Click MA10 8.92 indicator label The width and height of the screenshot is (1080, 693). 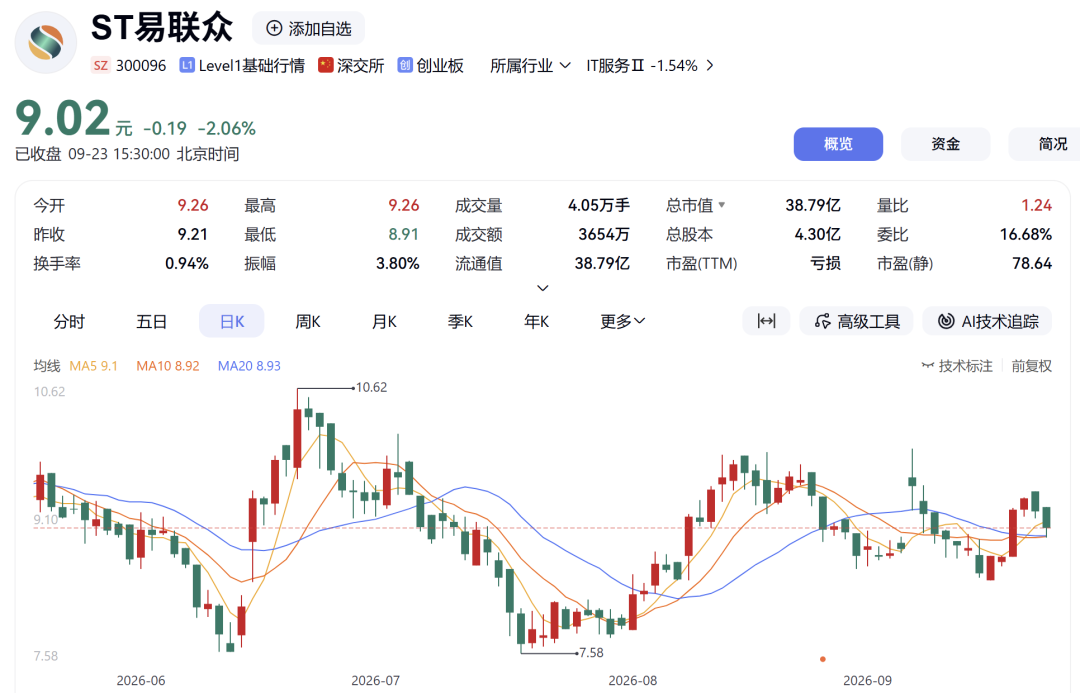point(168,366)
